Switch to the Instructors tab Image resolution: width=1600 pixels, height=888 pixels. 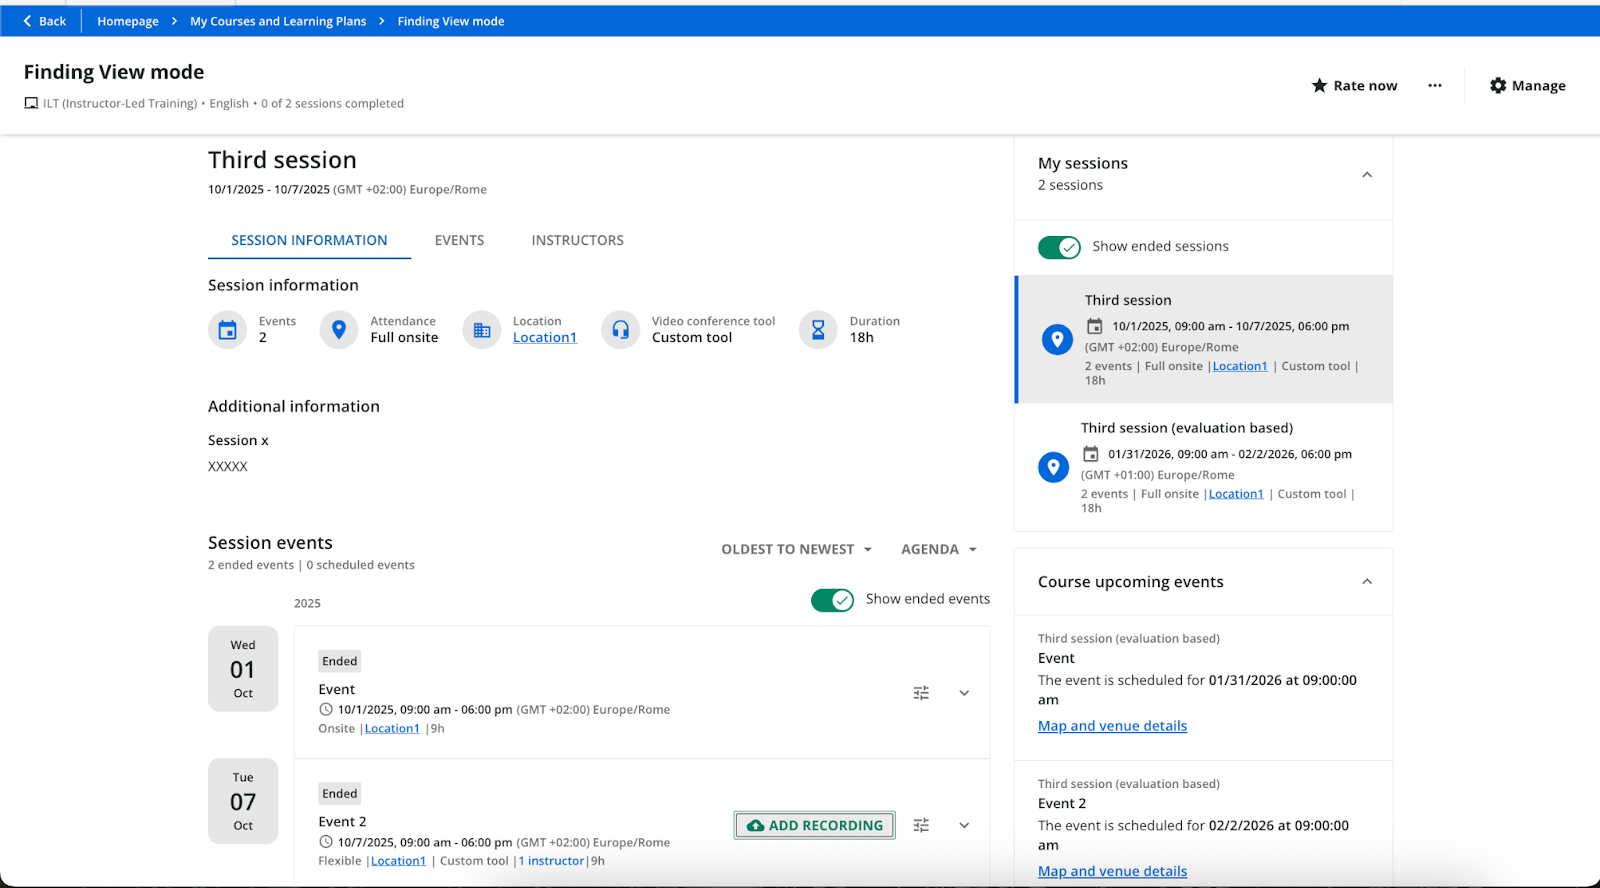tap(577, 240)
